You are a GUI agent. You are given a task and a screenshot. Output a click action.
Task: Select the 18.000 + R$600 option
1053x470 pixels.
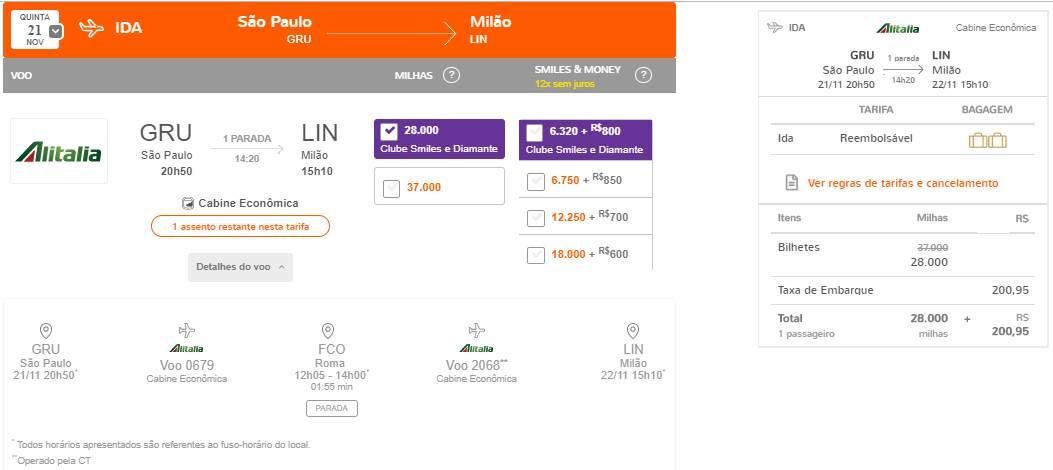(x=535, y=255)
